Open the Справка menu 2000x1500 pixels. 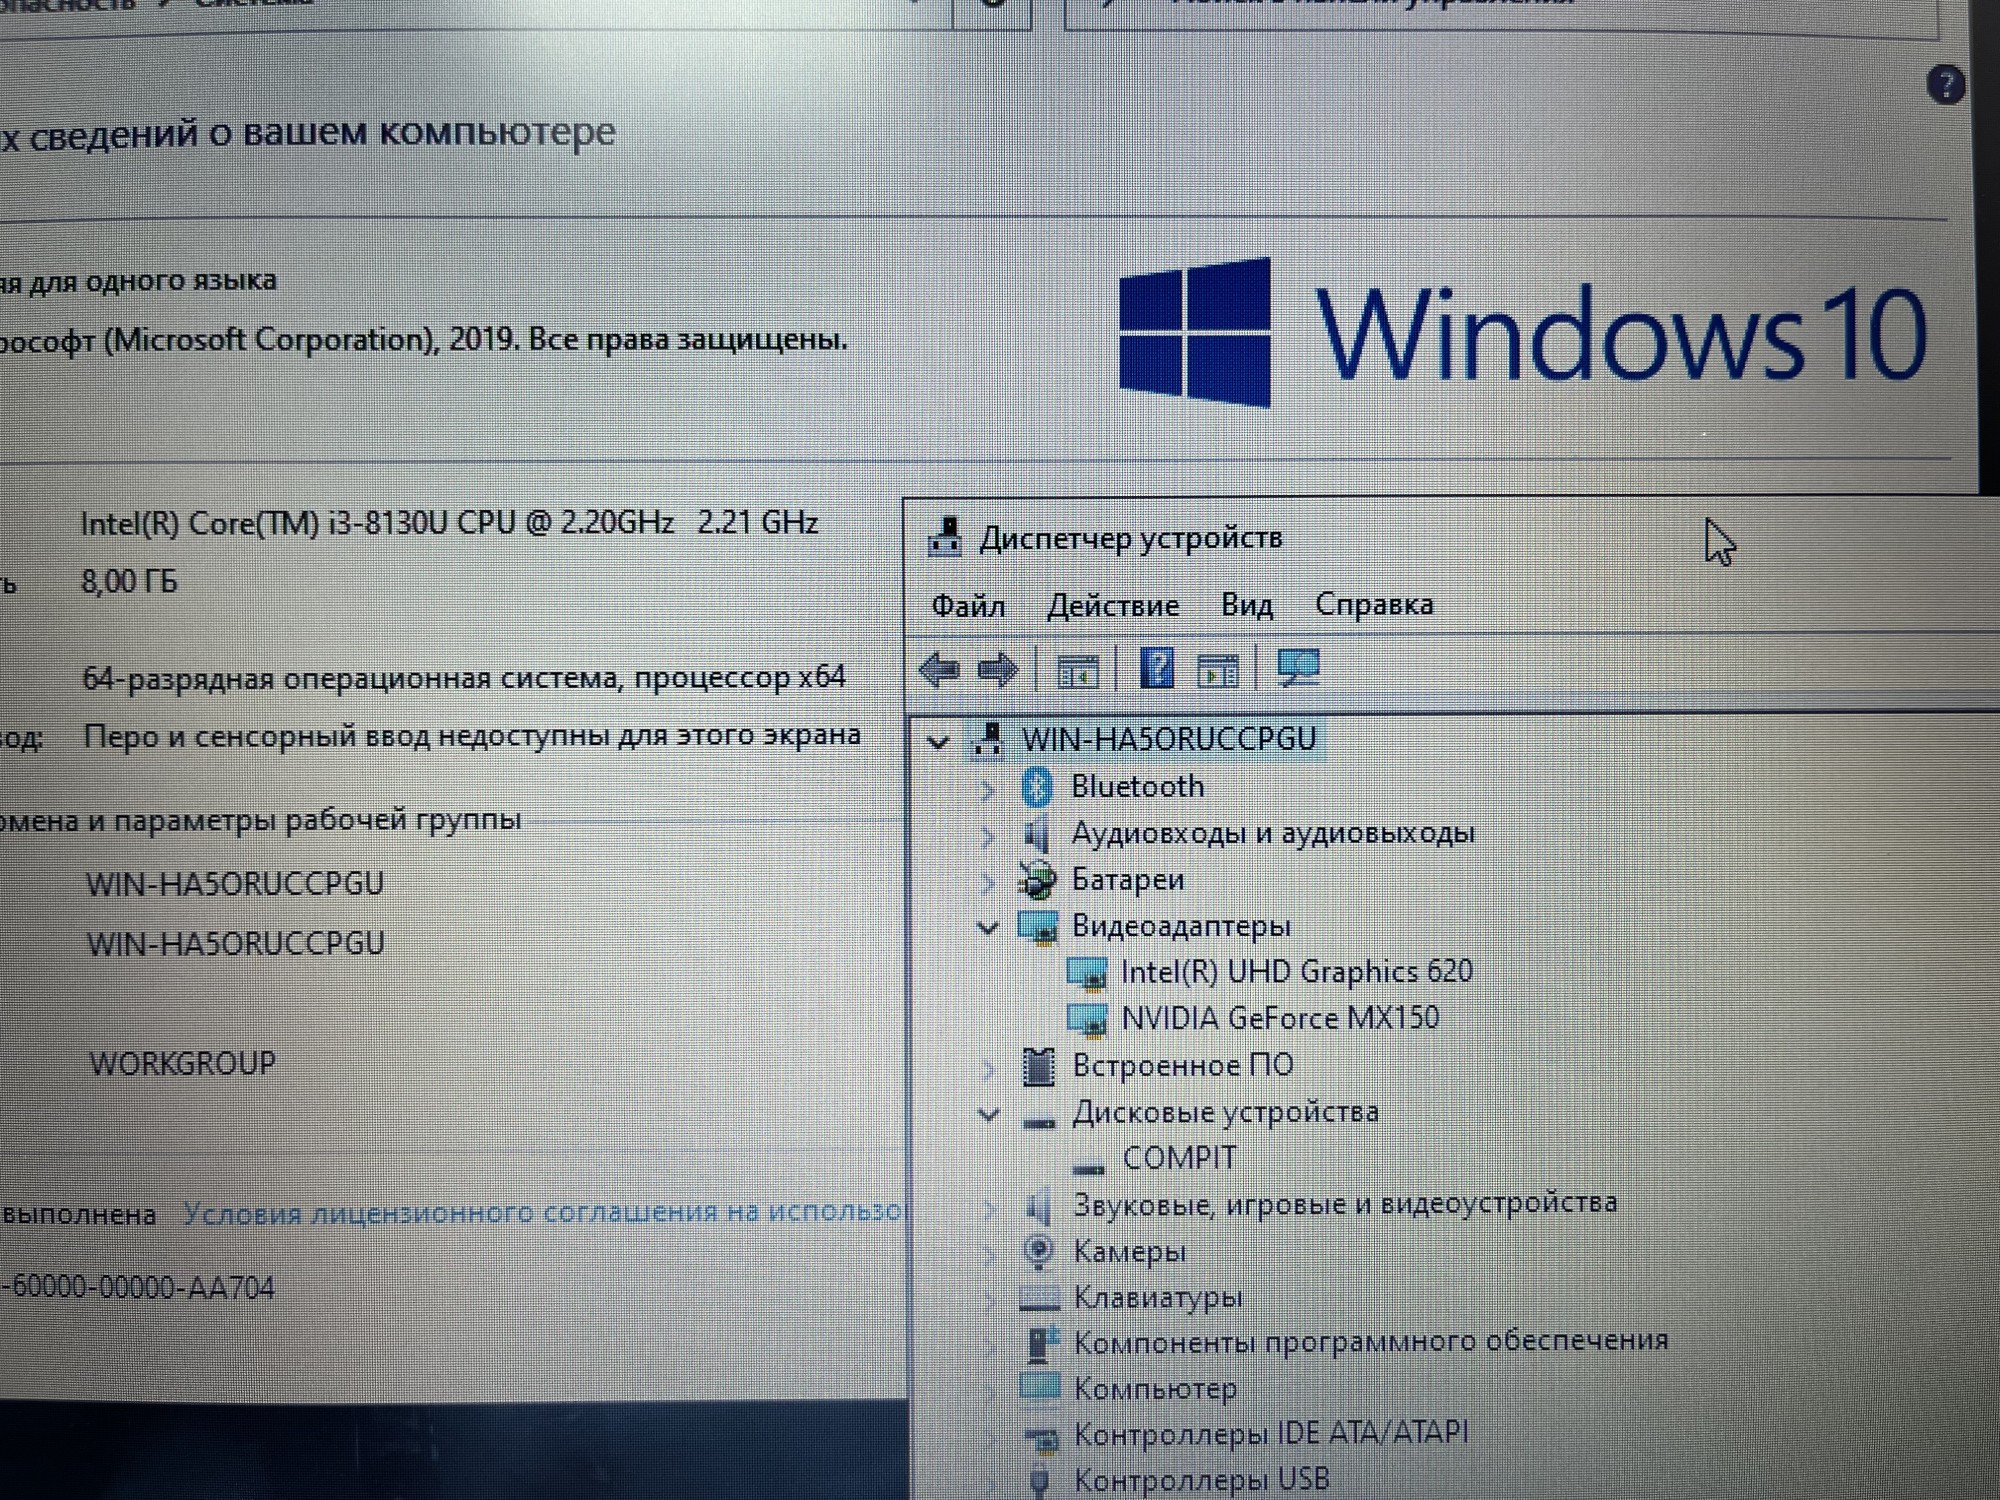click(x=1373, y=604)
